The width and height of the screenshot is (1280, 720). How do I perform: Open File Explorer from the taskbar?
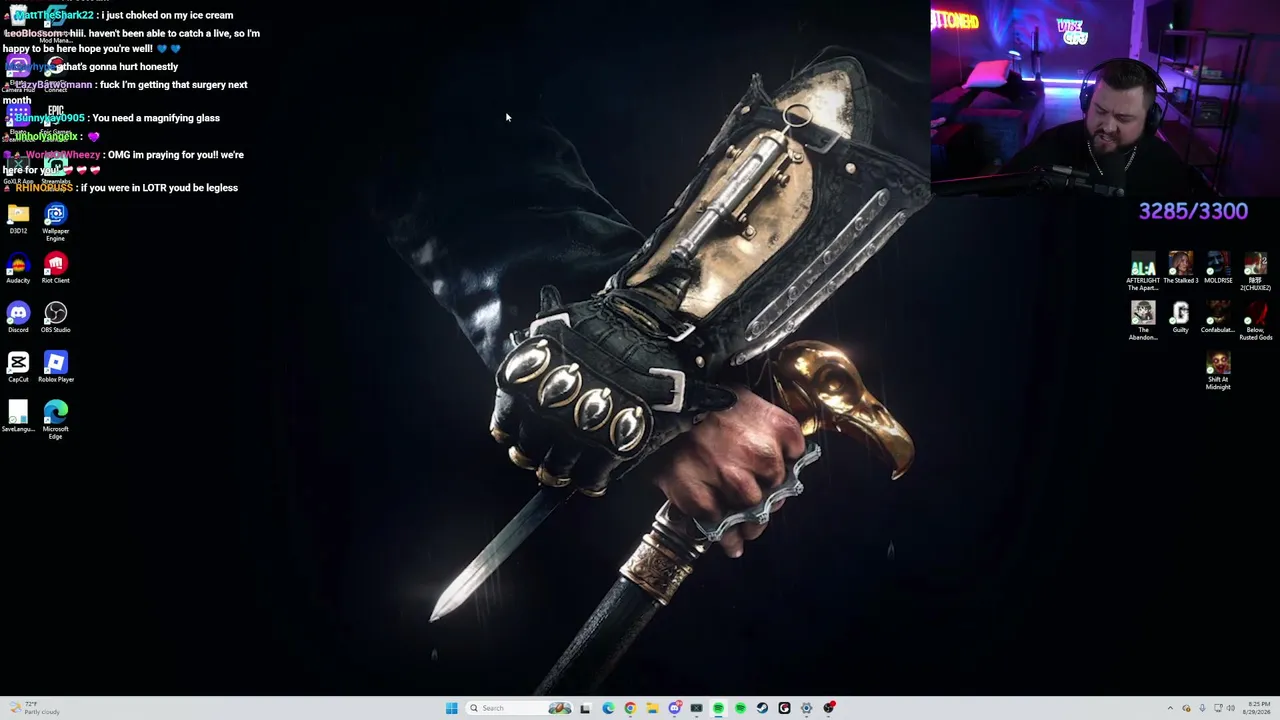tap(652, 708)
